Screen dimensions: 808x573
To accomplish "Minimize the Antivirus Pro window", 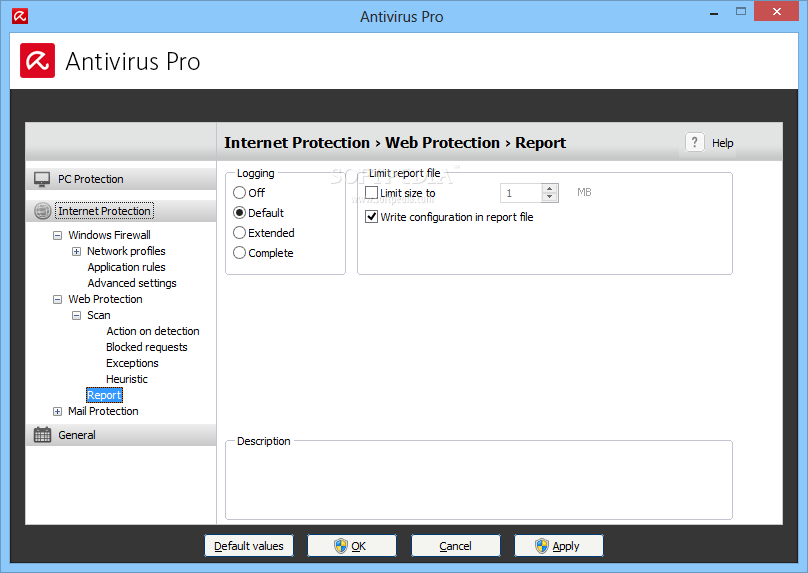I will [714, 13].
